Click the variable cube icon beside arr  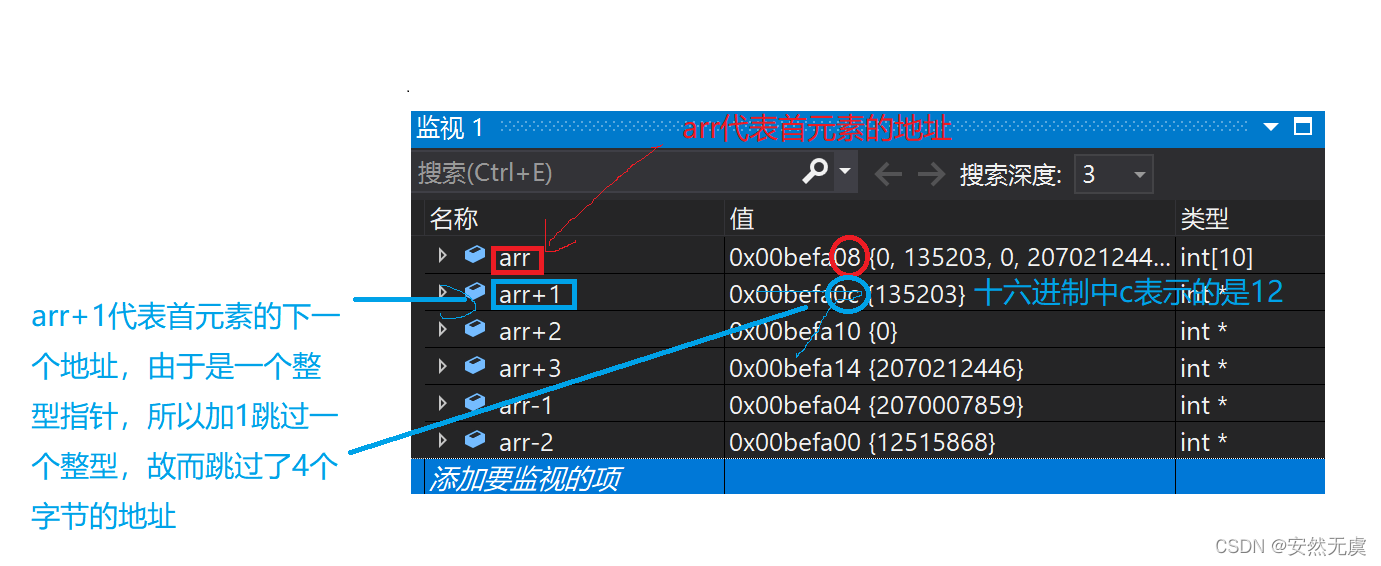tap(475, 255)
